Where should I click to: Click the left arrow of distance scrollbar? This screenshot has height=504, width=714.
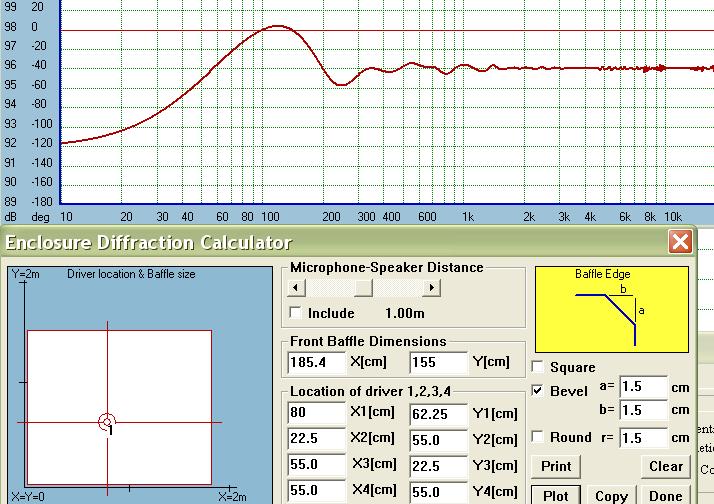click(296, 288)
